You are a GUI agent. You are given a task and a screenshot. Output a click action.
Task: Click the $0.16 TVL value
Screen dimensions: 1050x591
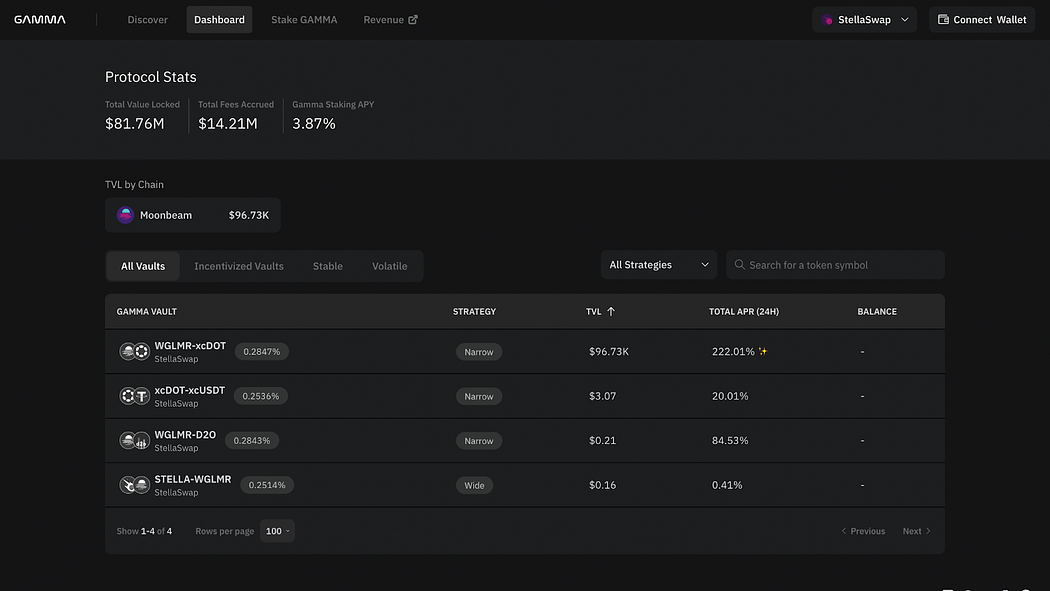tap(603, 485)
